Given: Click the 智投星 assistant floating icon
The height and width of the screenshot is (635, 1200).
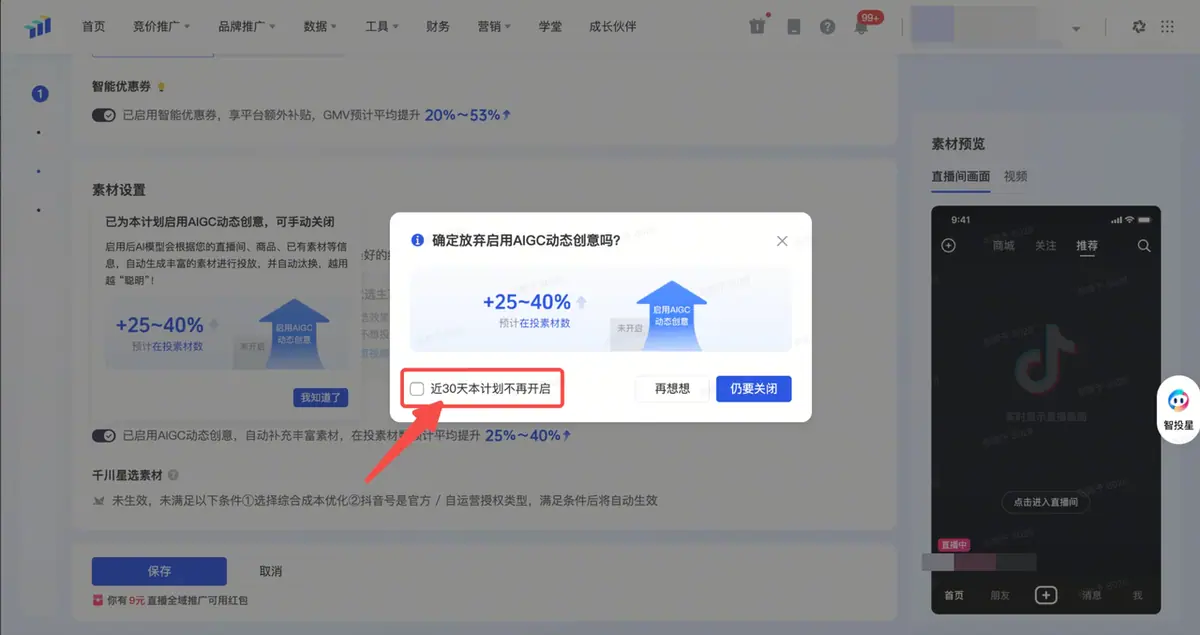Looking at the screenshot, I should tap(1178, 408).
